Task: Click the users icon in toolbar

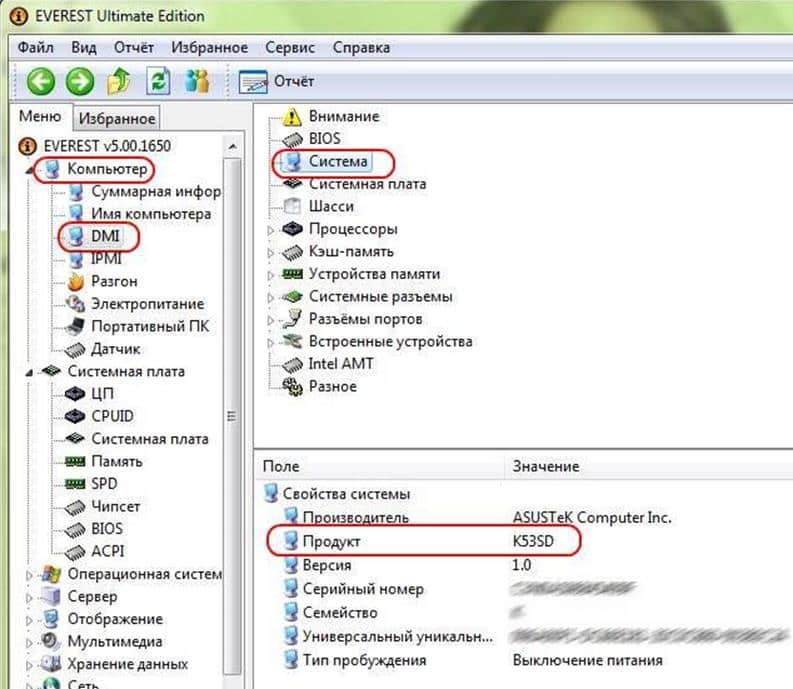Action: (x=198, y=81)
